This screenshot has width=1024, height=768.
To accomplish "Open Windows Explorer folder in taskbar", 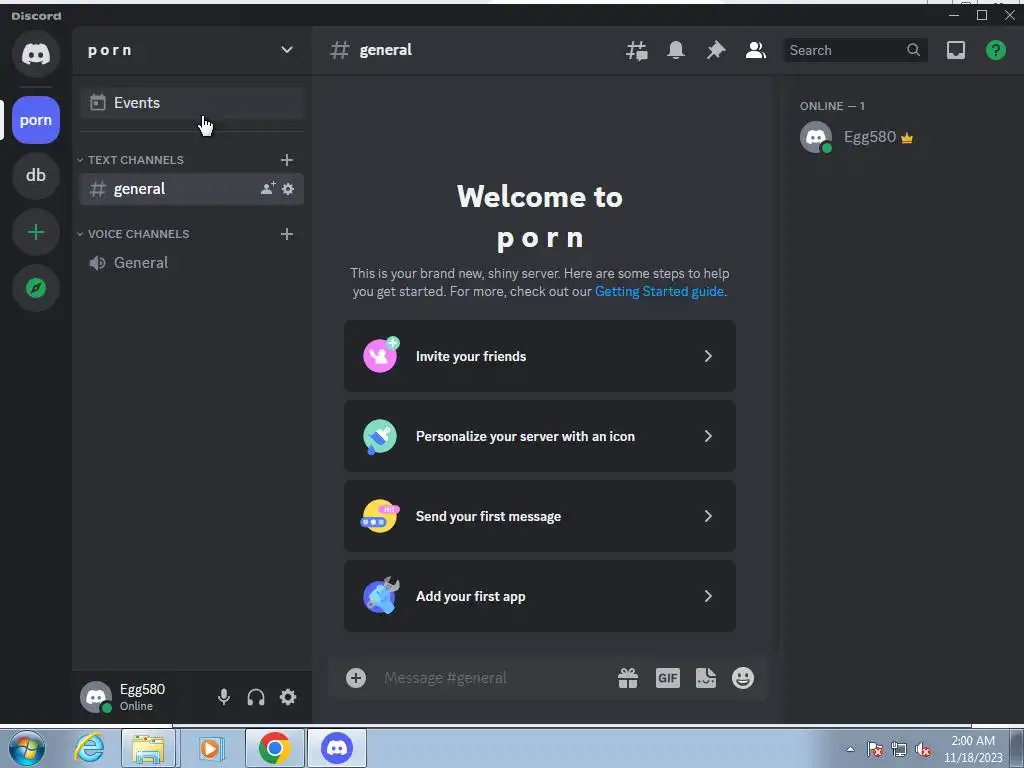I will coord(148,748).
